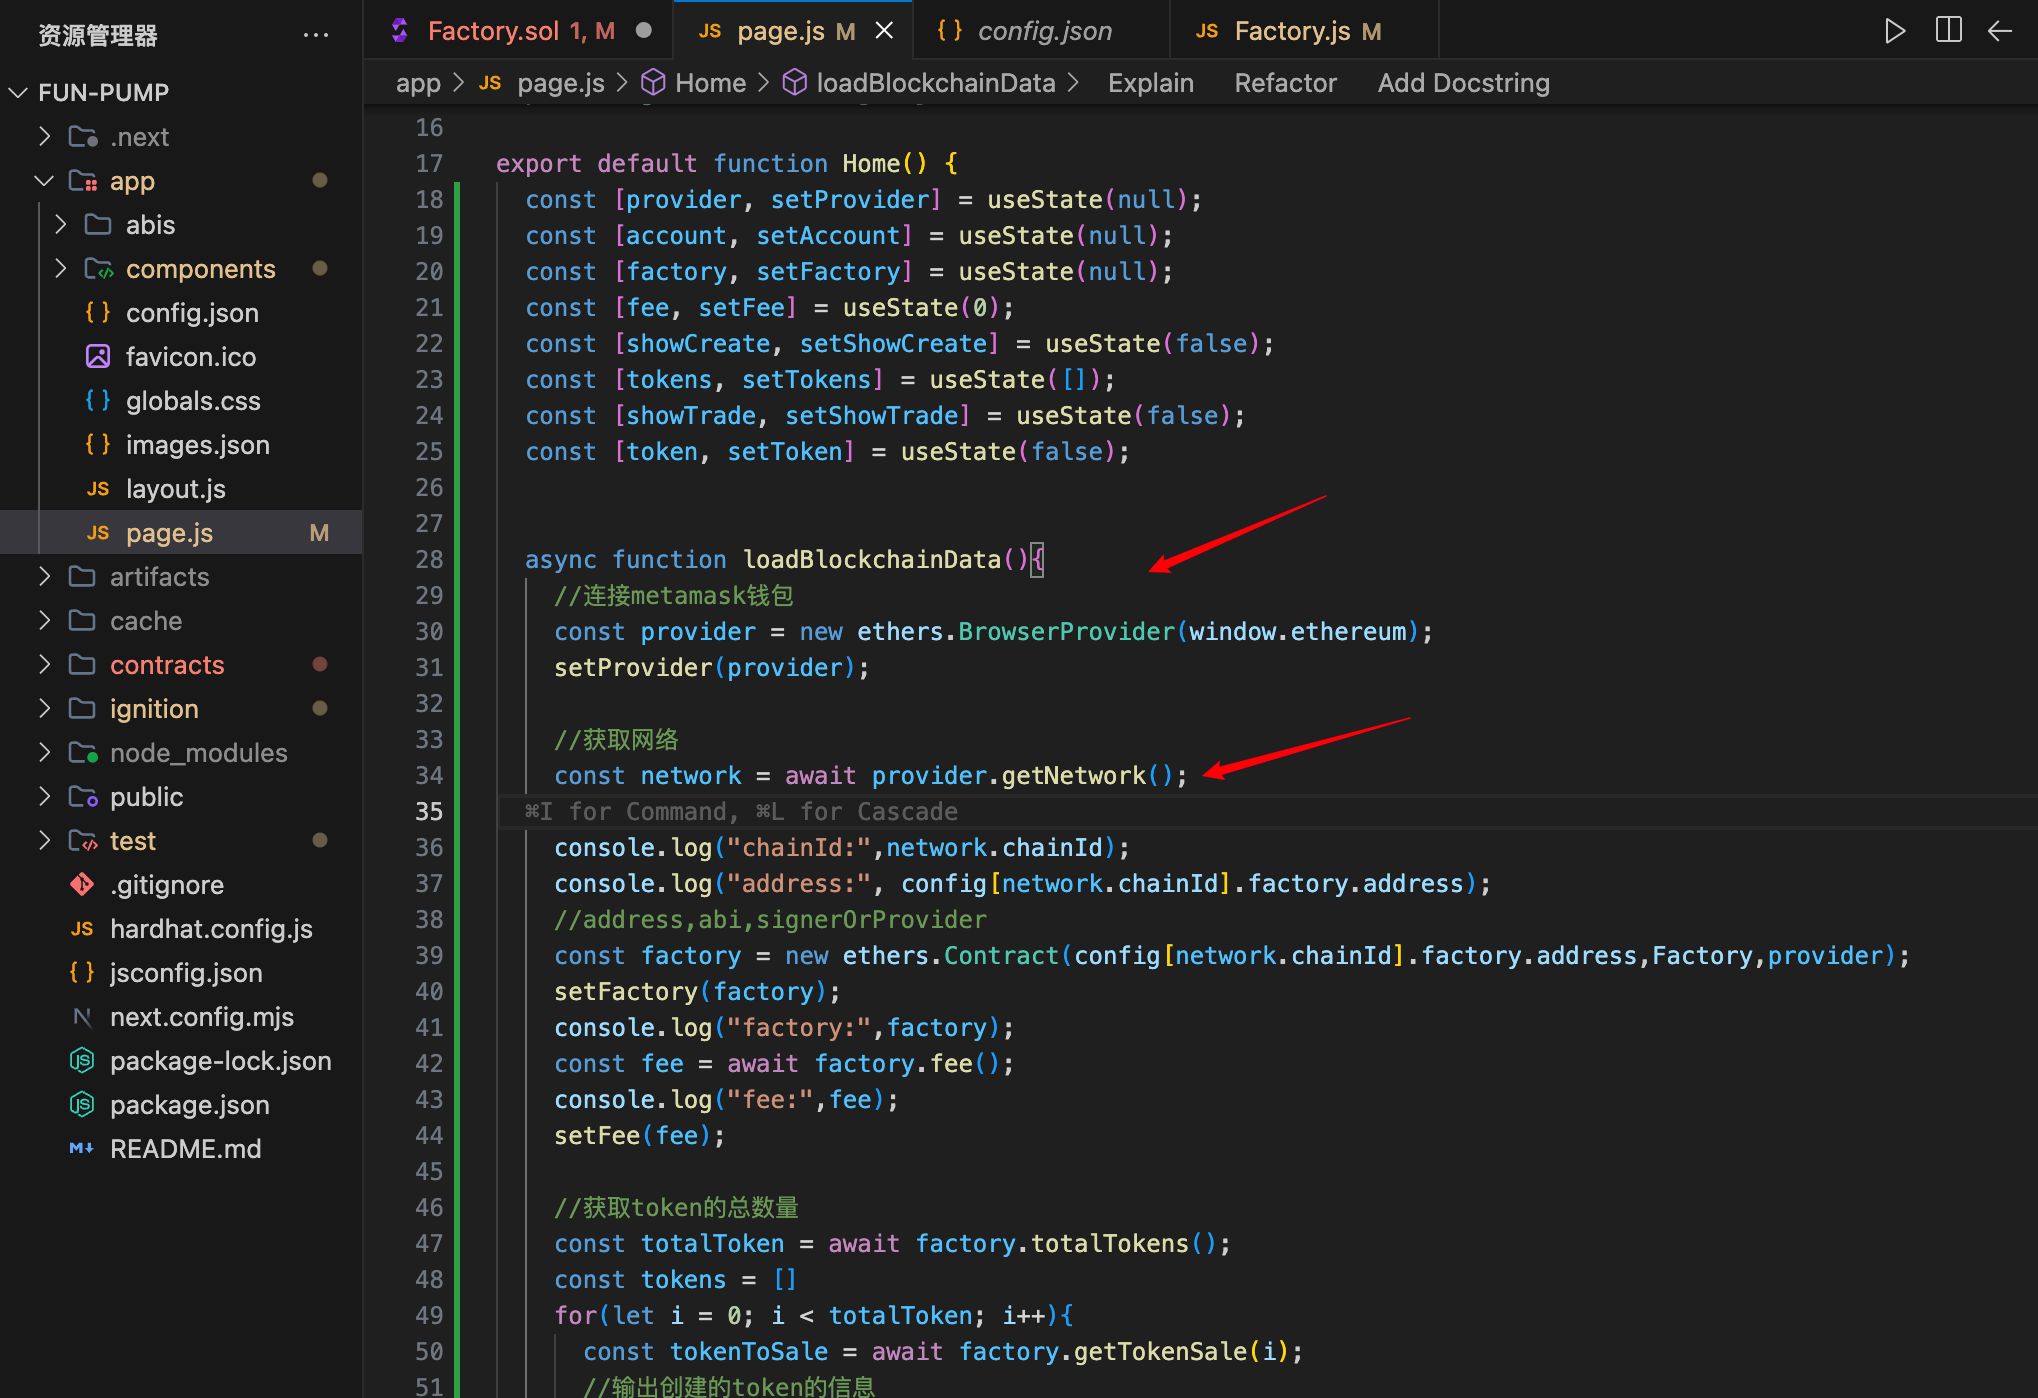Click page.js in the breadcrumb
This screenshot has width=2038, height=1398.
point(561,83)
